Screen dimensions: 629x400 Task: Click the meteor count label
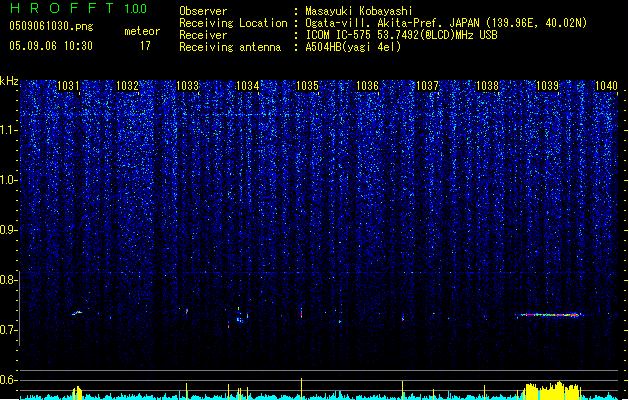(142, 31)
